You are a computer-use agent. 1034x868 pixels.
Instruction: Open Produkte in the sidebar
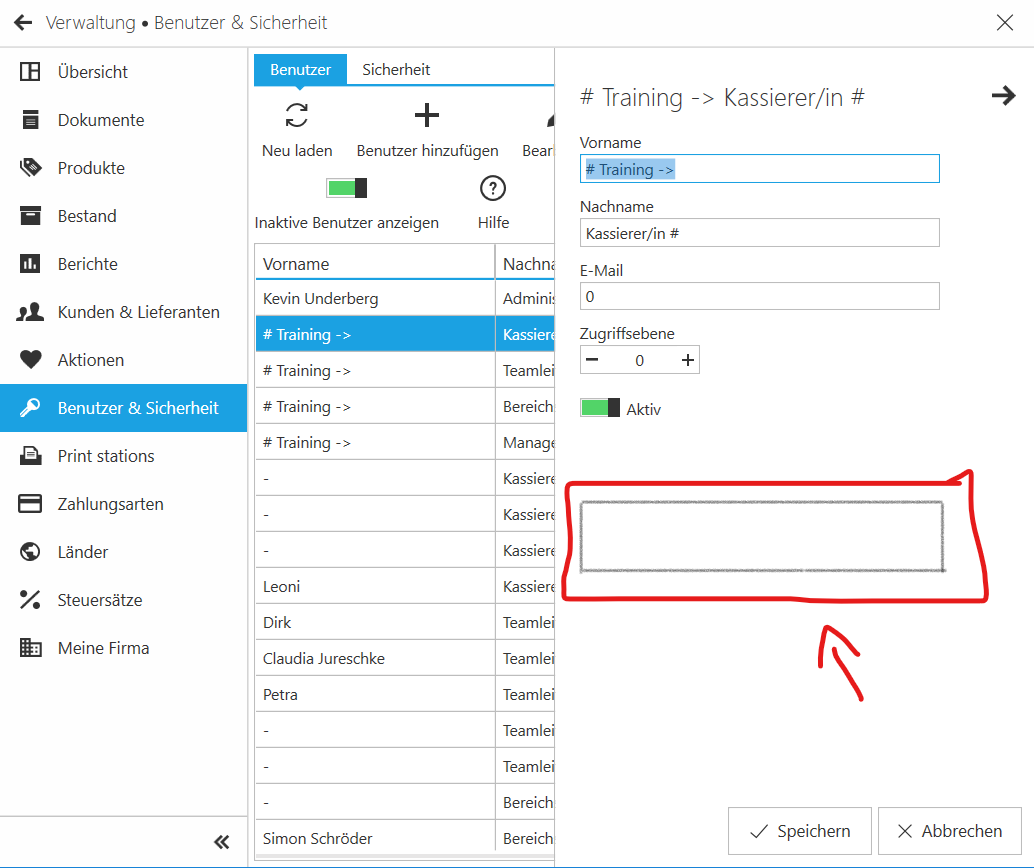point(91,168)
